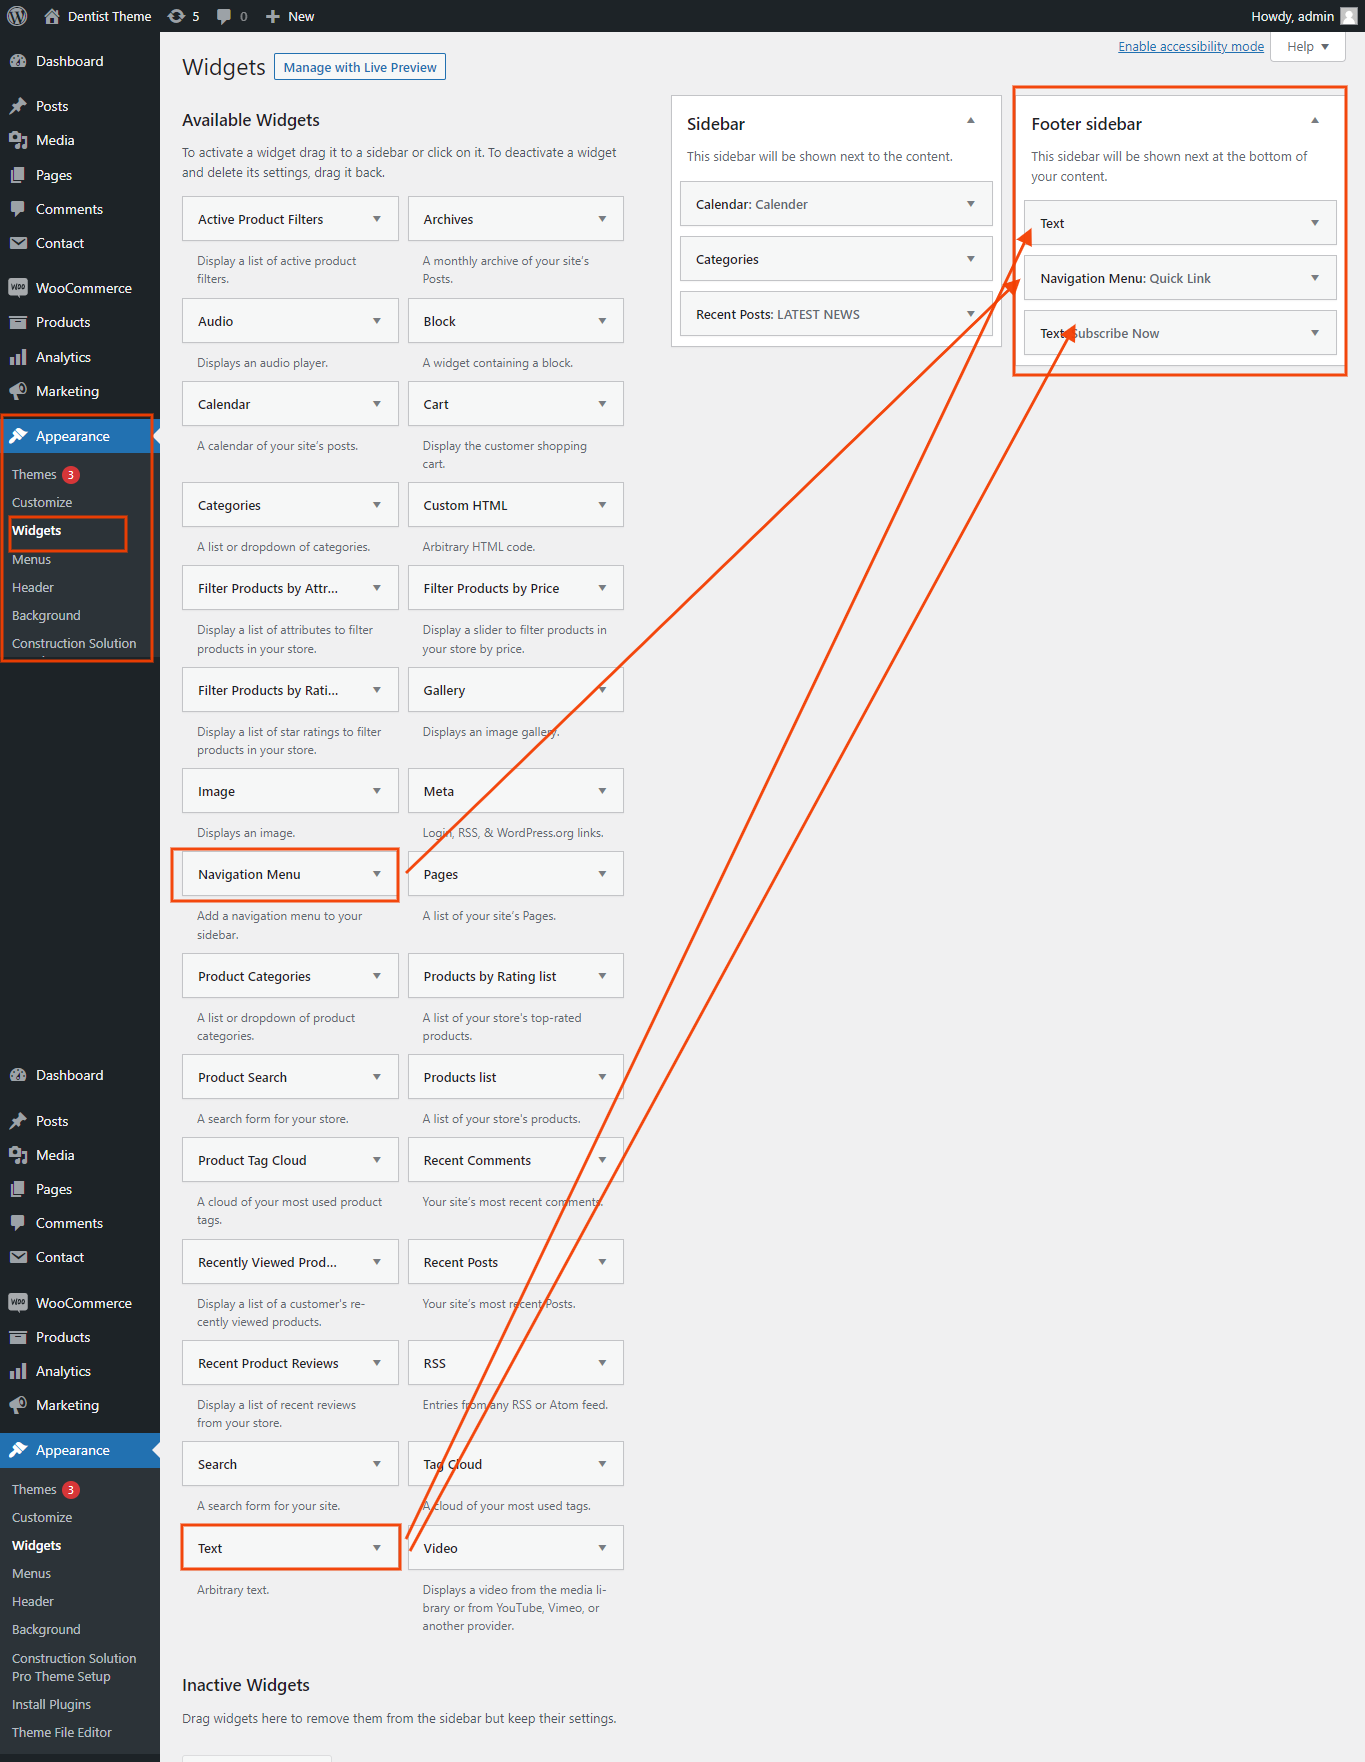Screen dimensions: 1365x1762
Task: Expand the Filter Products by Price widget
Action: [602, 588]
